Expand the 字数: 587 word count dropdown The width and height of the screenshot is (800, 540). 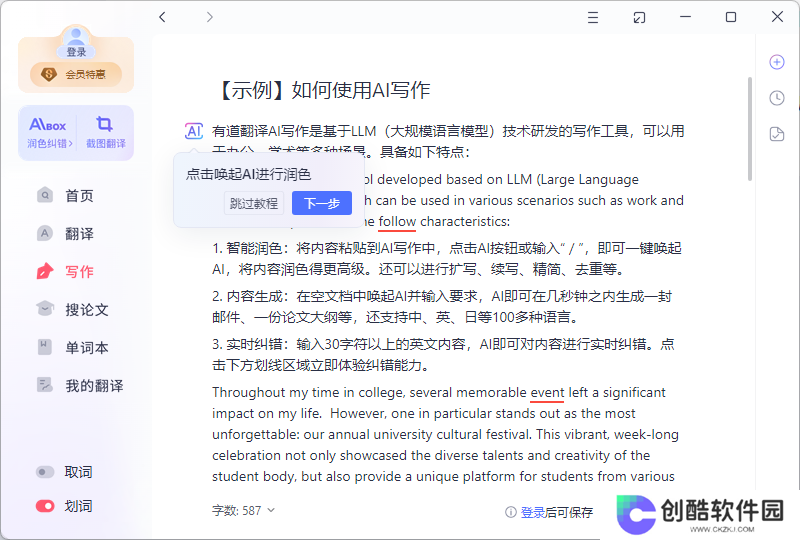(x=243, y=510)
